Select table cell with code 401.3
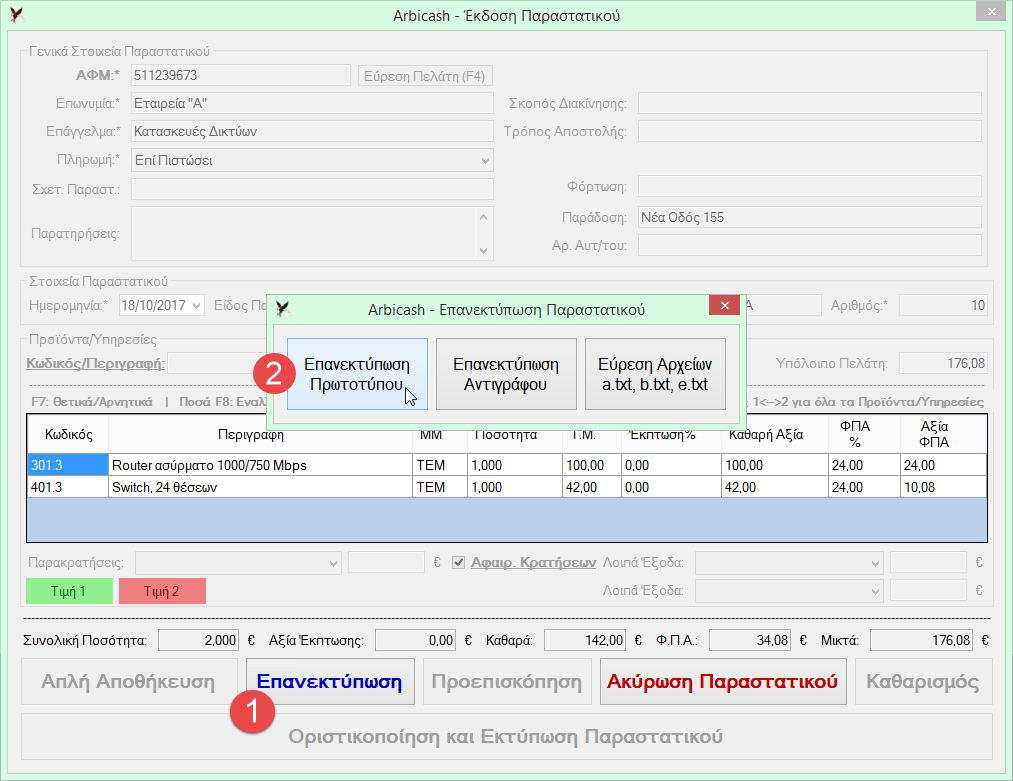This screenshot has height=781, width=1013. click(x=68, y=487)
